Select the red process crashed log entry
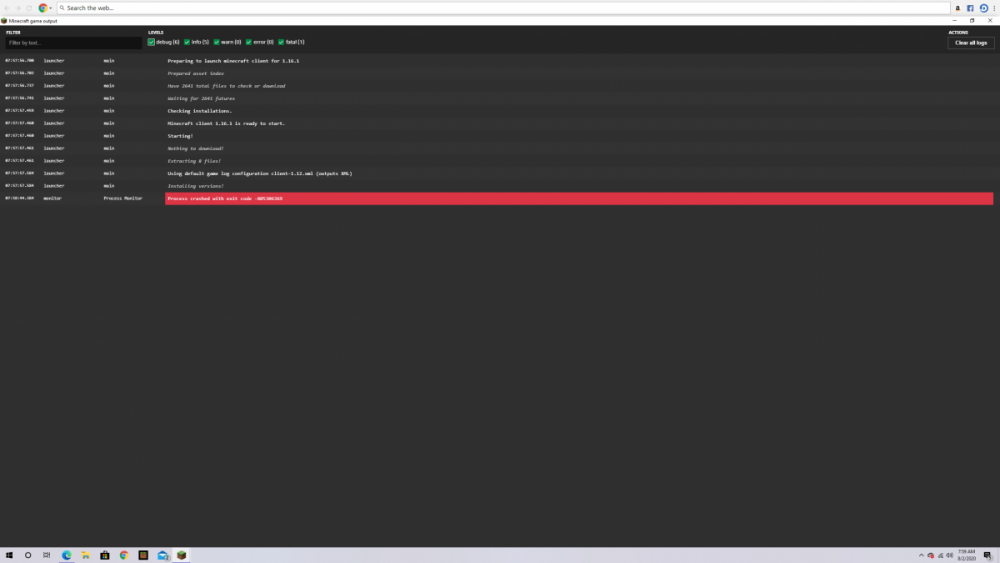This screenshot has width=1000, height=563. point(578,199)
